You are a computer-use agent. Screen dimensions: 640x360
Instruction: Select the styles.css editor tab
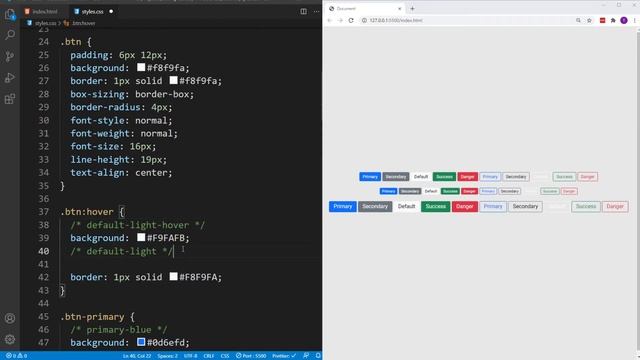pyautogui.click(x=92, y=11)
